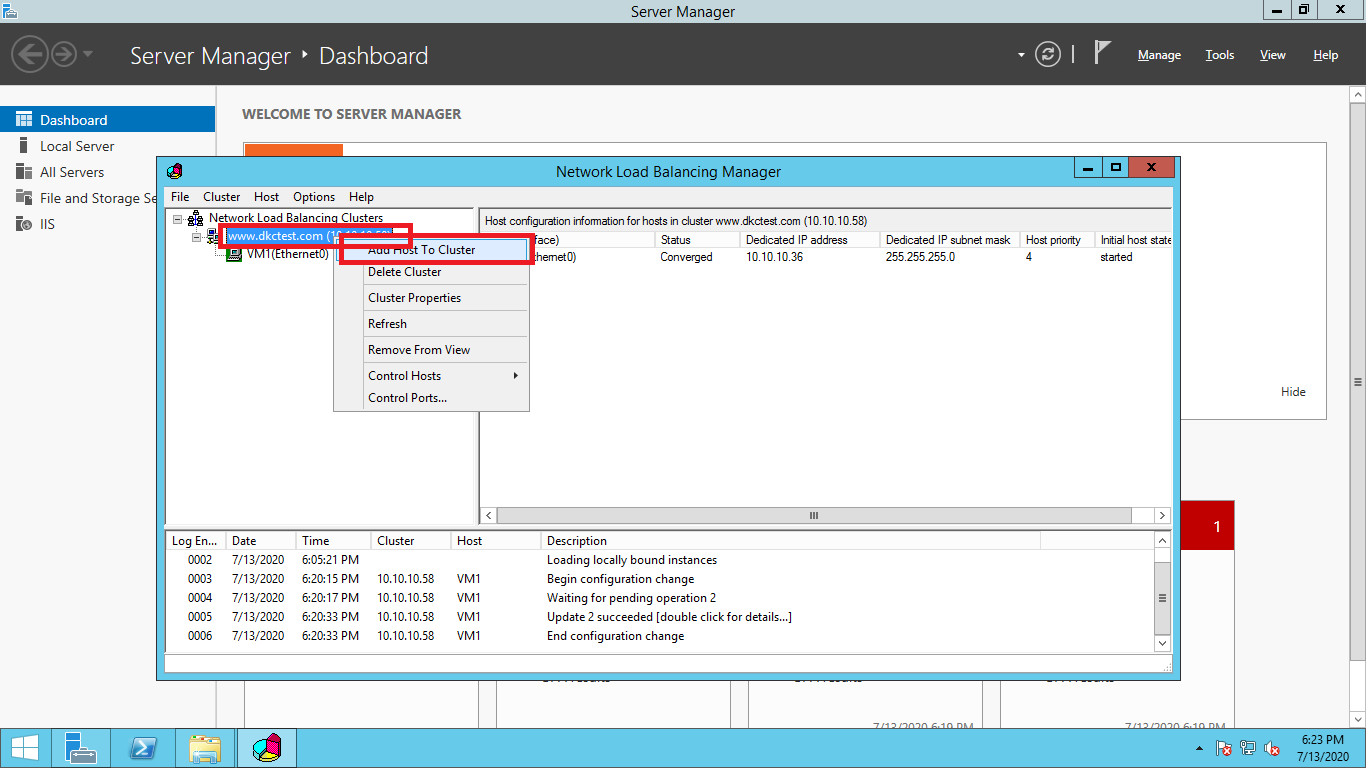Screen dimensions: 1366x768
Task: Sort hosts by the Status column header
Action: (x=698, y=240)
